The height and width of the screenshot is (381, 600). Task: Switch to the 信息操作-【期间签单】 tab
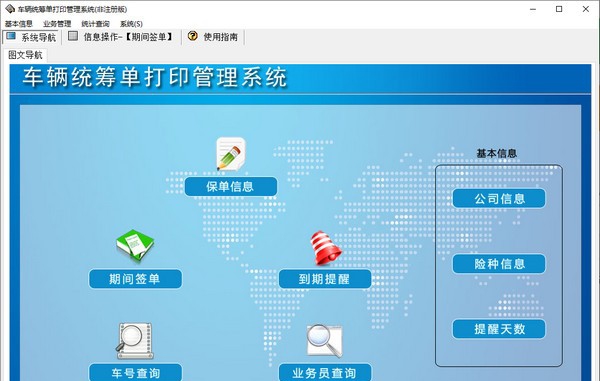[121, 37]
